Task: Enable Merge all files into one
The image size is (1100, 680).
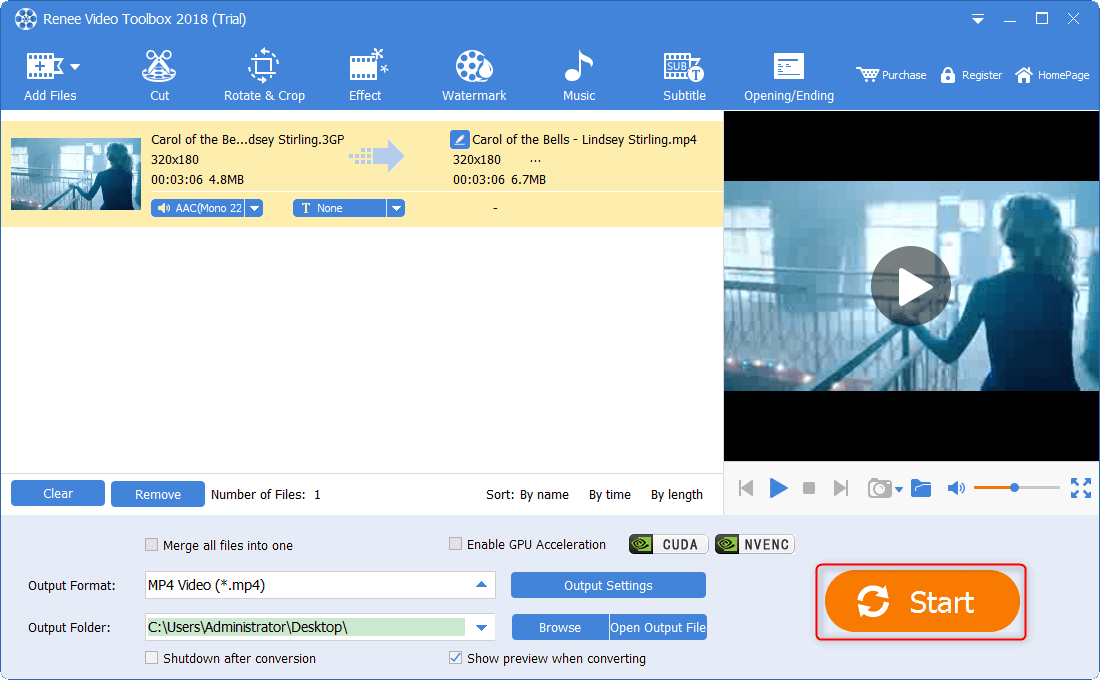Action: [x=152, y=545]
